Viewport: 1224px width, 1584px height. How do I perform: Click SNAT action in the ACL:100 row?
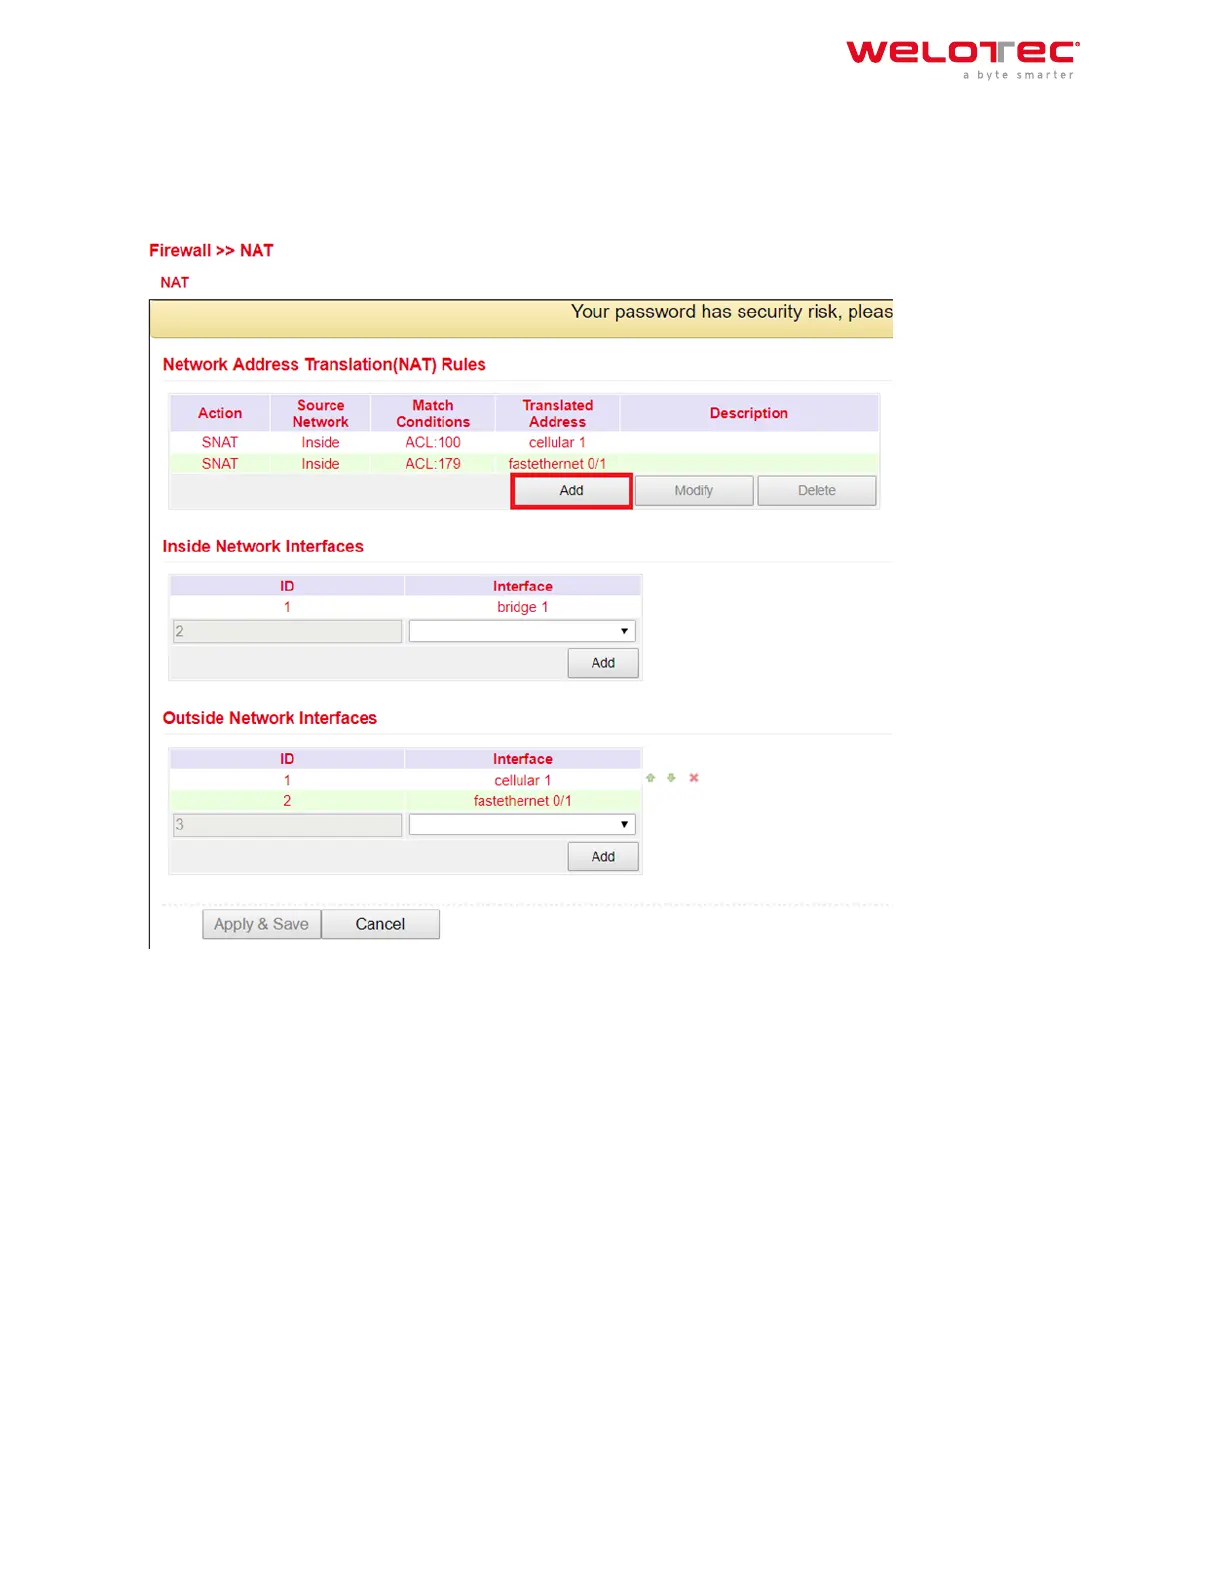220,442
